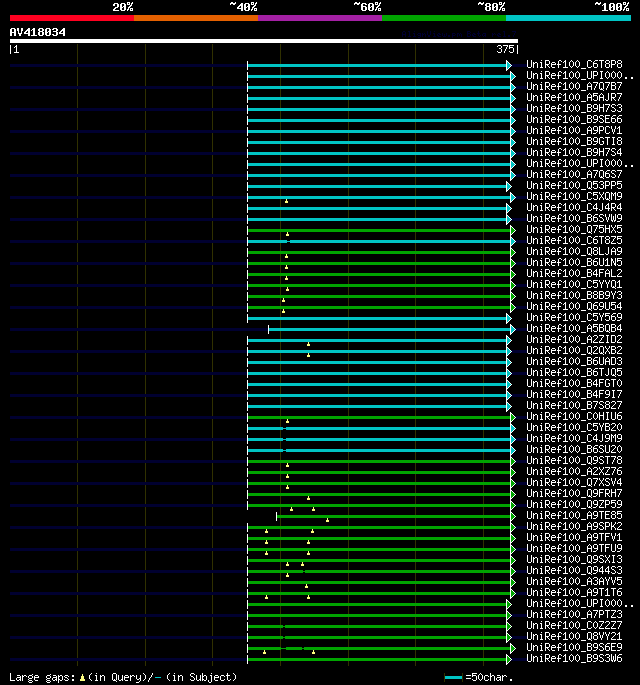Open hit label UniRef100_A7Q7B7
640x685 pixels.
(574, 86)
